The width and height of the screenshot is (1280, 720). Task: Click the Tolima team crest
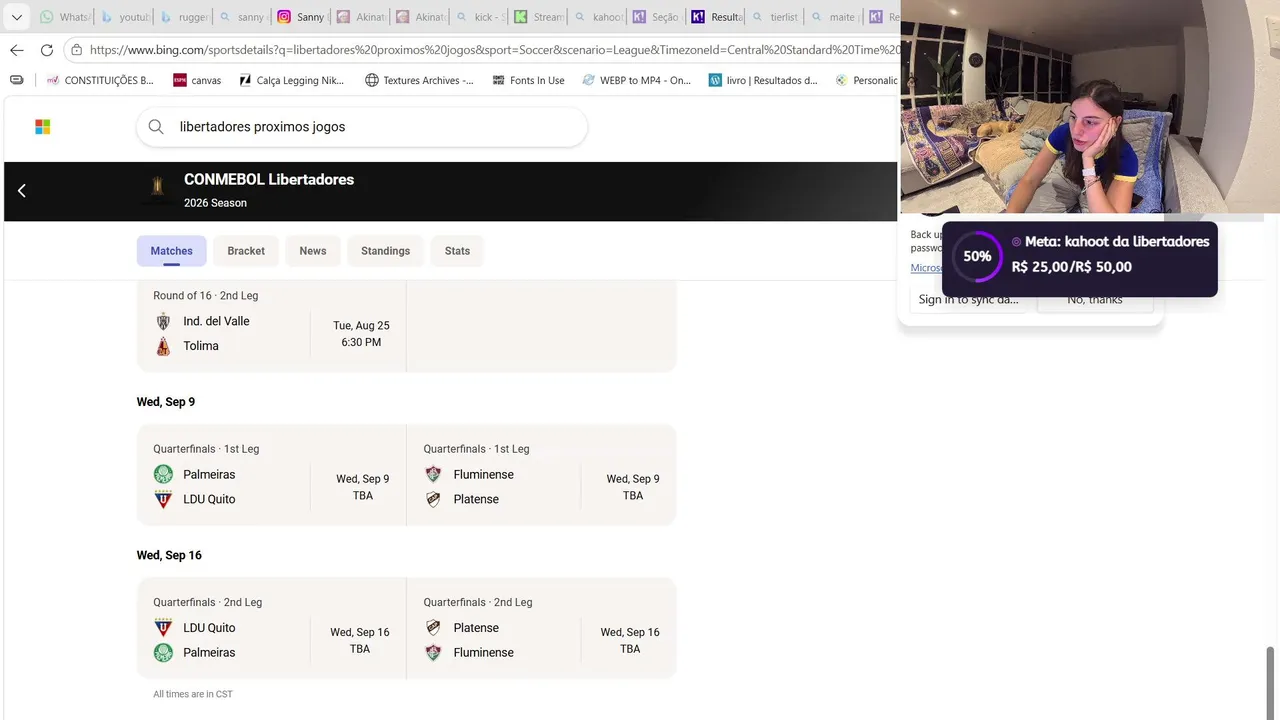pyautogui.click(x=163, y=346)
